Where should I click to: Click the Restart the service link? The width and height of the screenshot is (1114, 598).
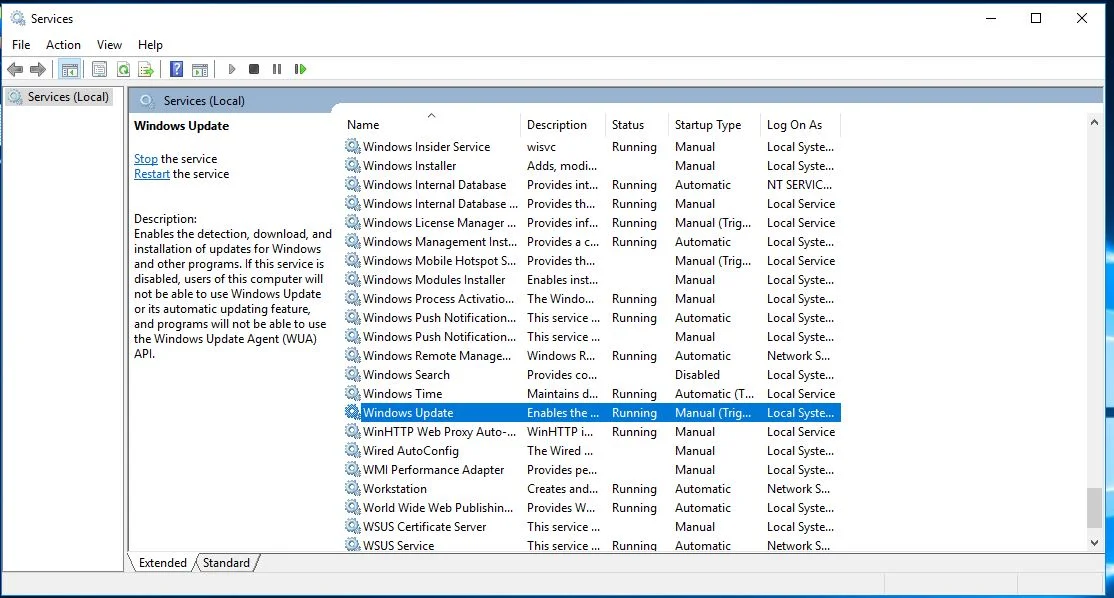click(152, 174)
